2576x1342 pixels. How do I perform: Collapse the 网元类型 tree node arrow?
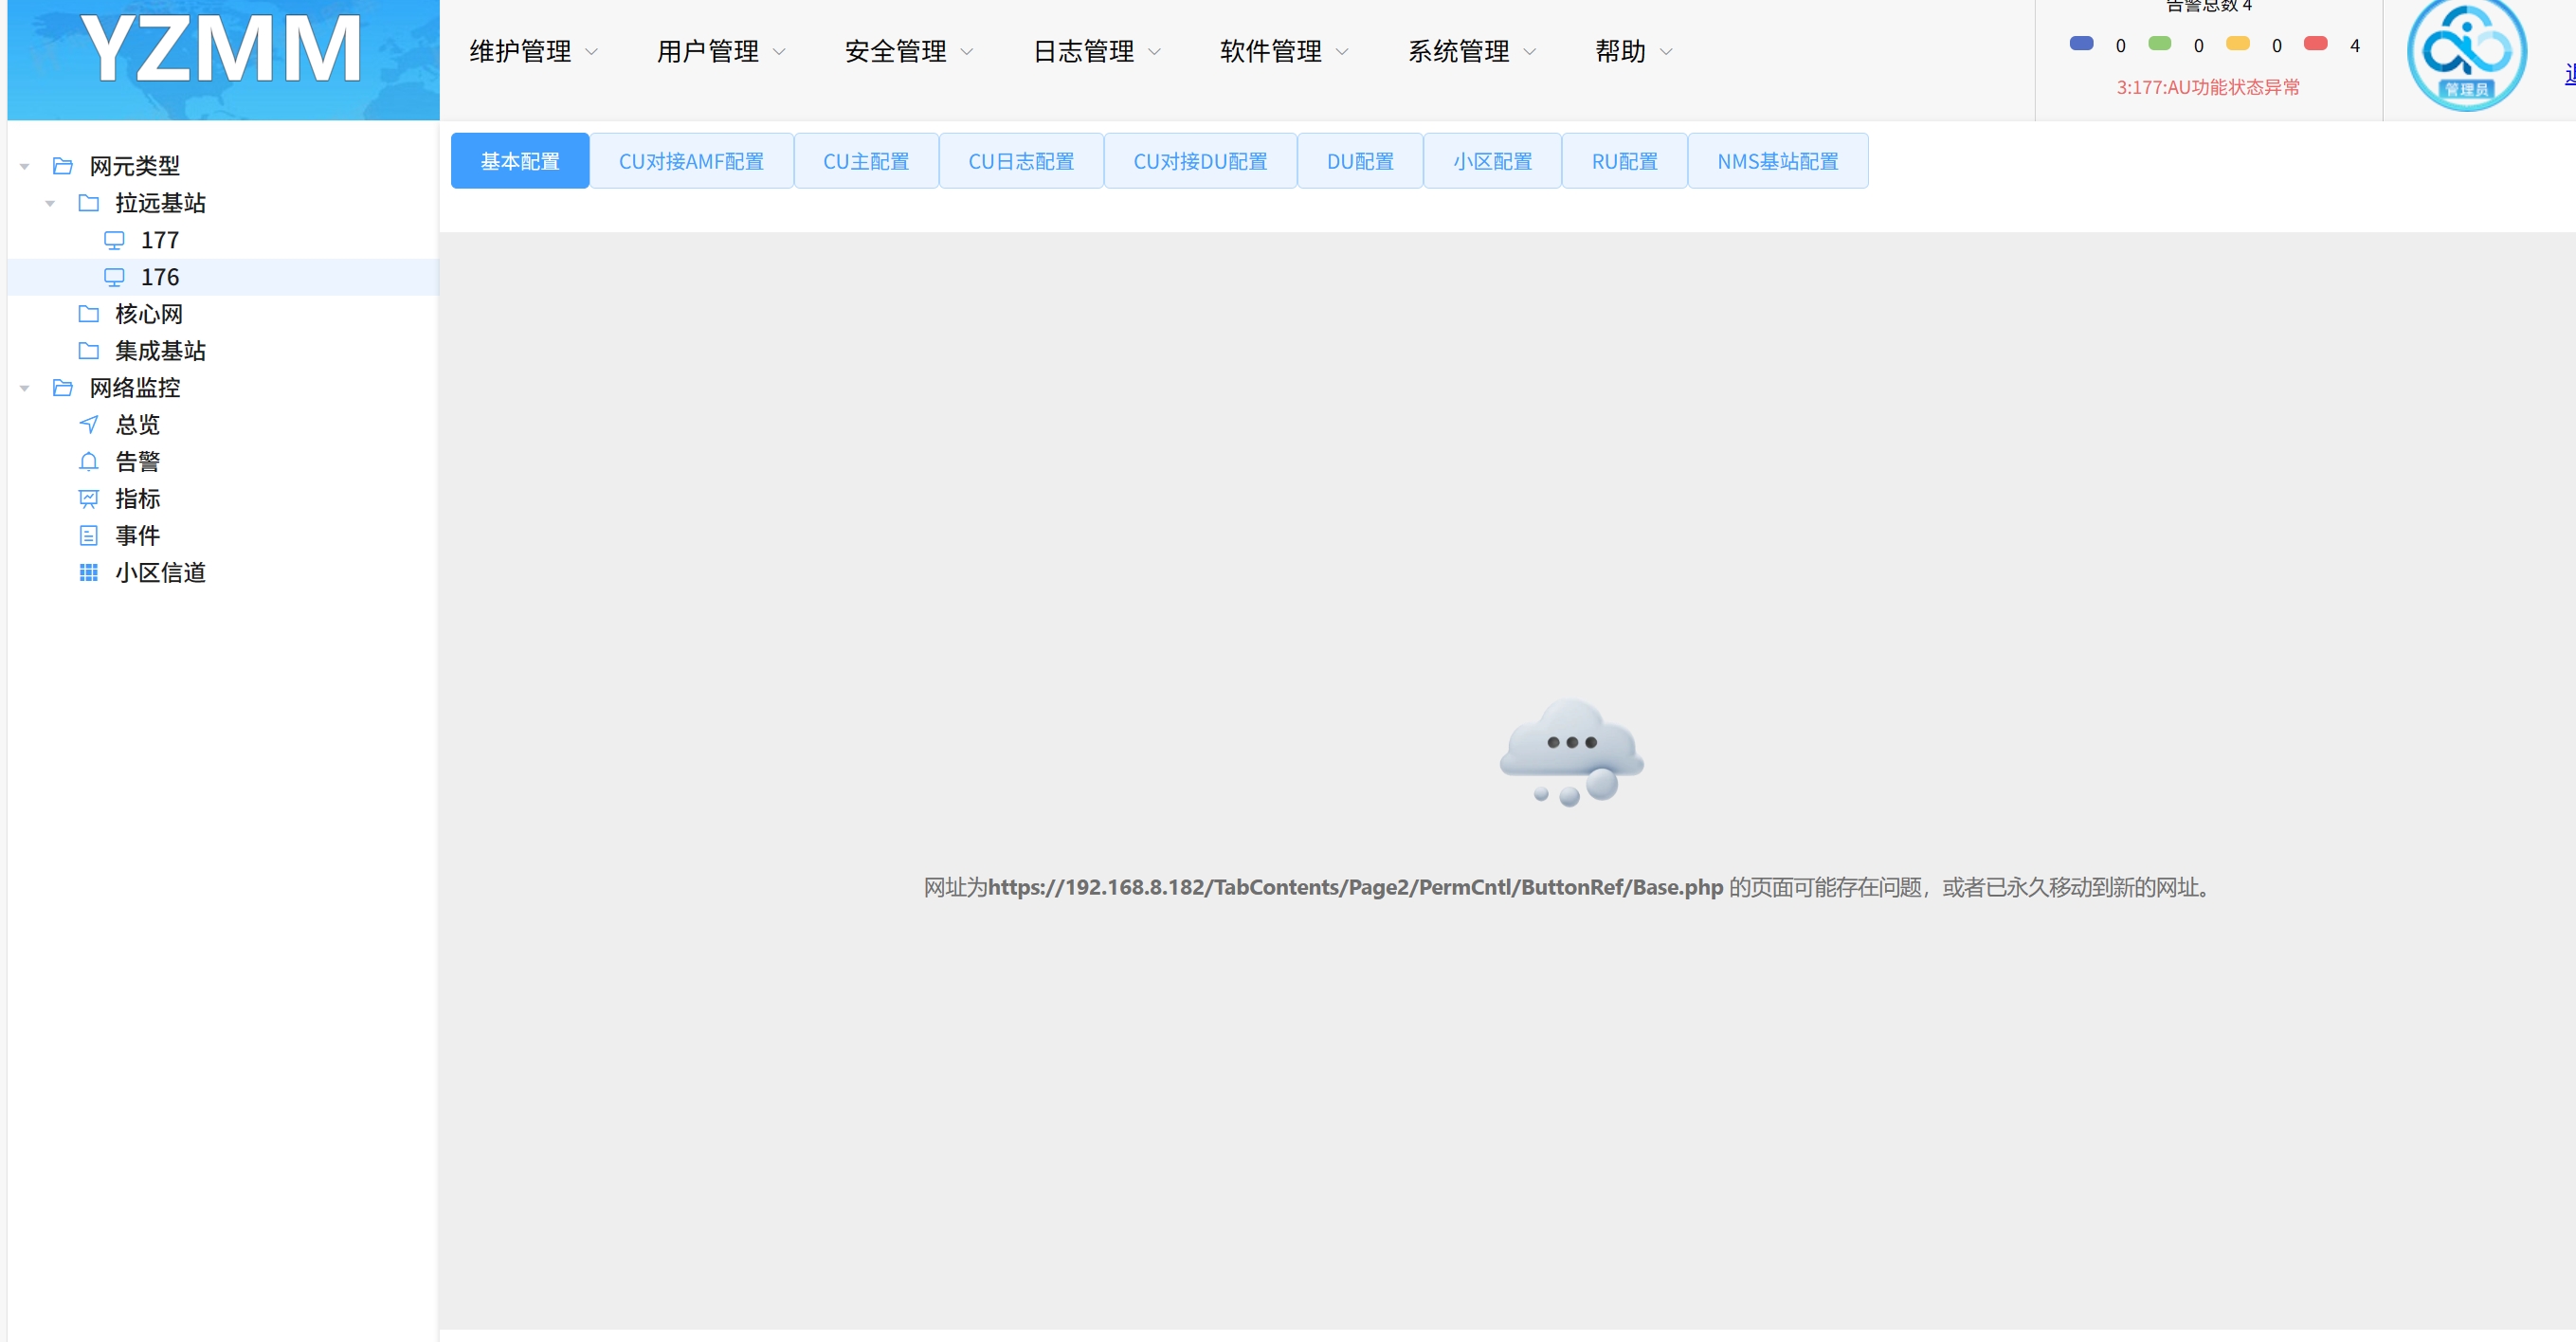[x=25, y=167]
